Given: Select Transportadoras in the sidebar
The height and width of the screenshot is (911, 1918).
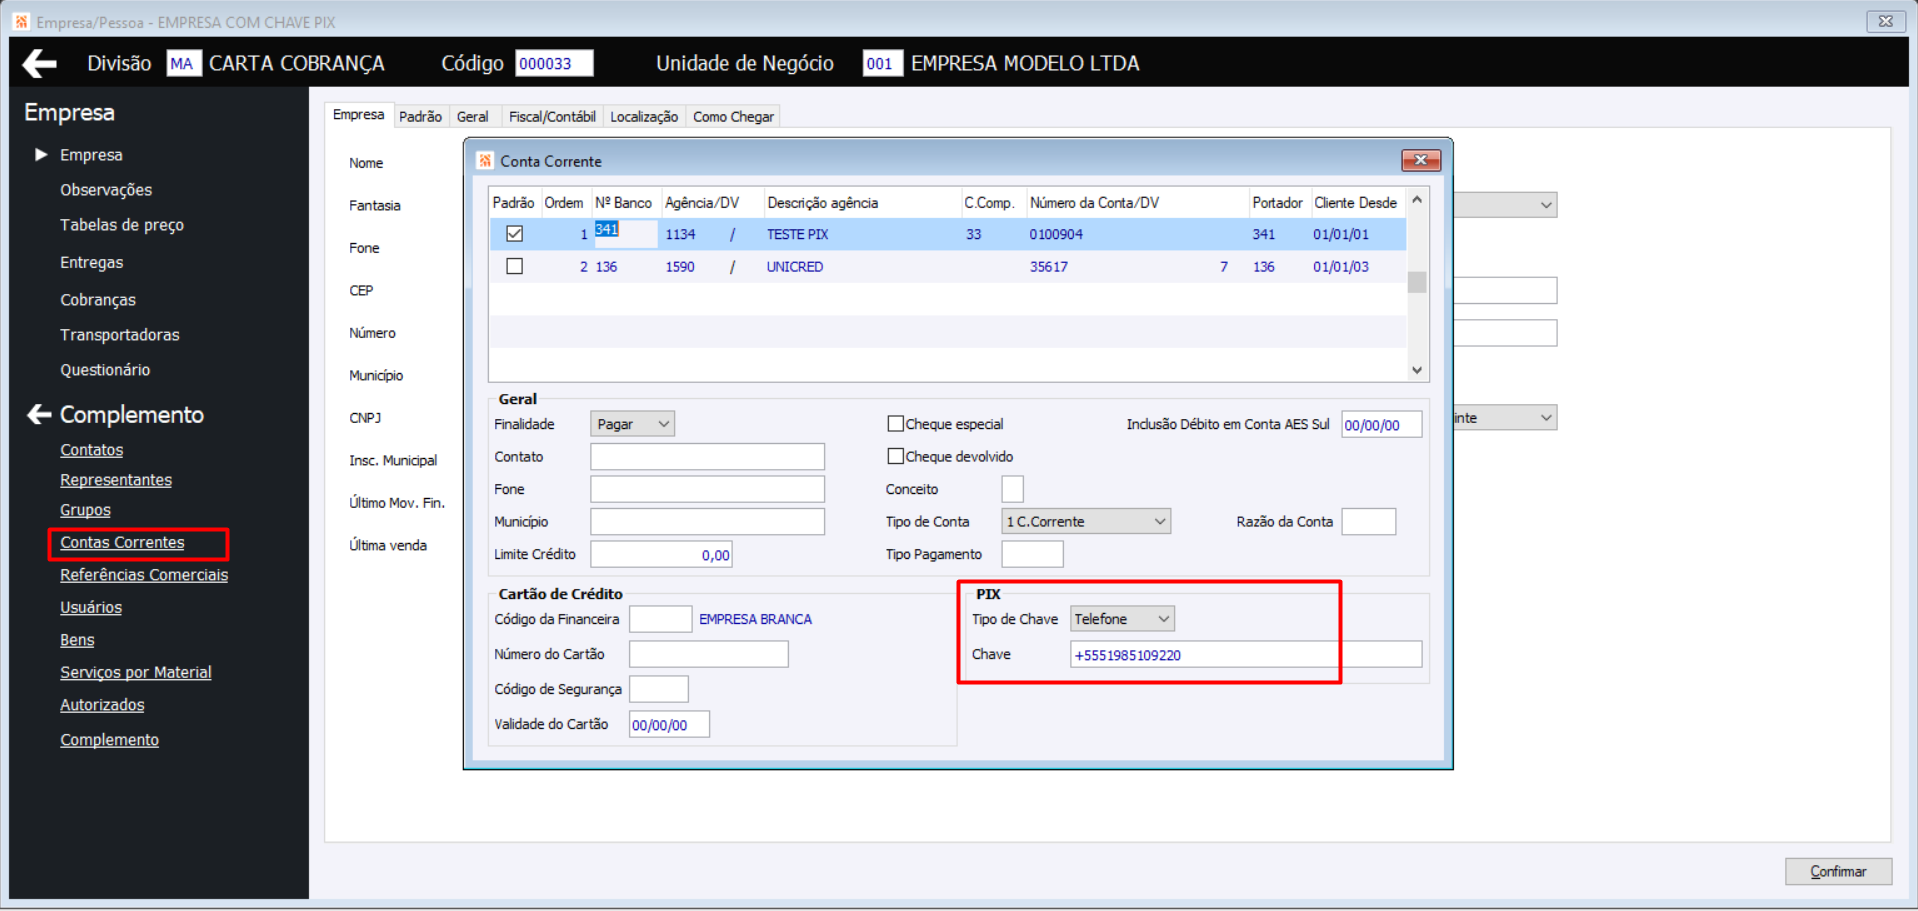Looking at the screenshot, I should (x=120, y=335).
